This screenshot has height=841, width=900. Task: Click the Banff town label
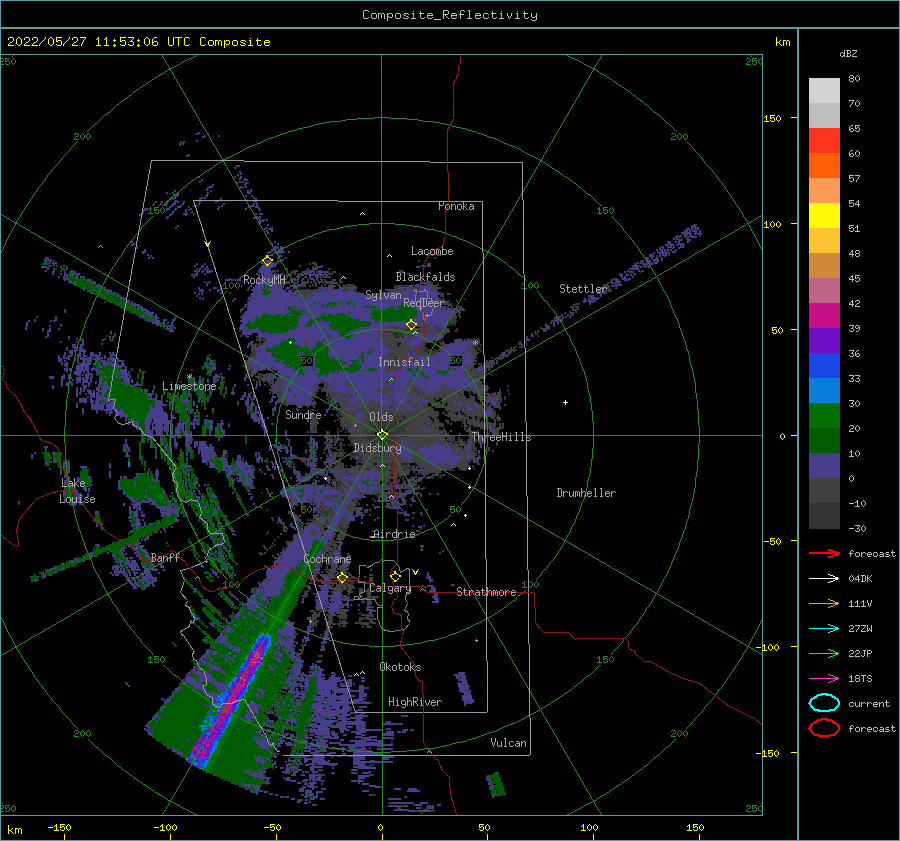(x=165, y=557)
